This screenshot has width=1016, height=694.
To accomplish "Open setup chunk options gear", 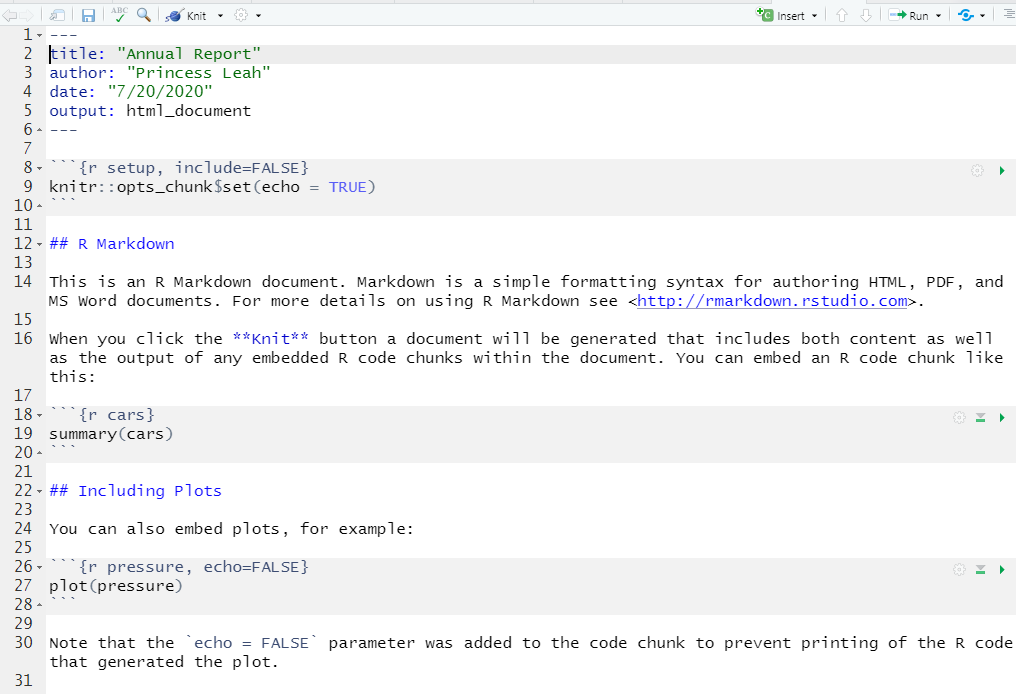I will point(977,170).
